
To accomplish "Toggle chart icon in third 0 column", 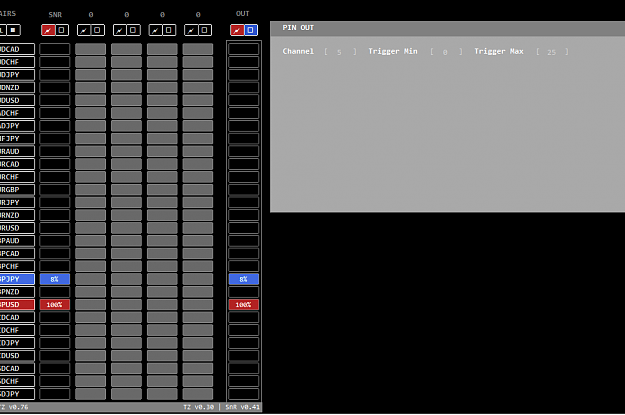I will pos(155,30).
